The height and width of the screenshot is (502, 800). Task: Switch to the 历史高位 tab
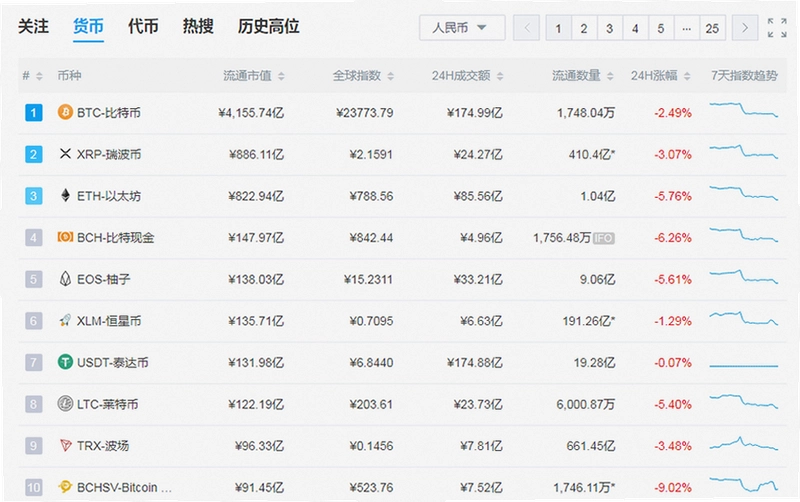[268, 26]
